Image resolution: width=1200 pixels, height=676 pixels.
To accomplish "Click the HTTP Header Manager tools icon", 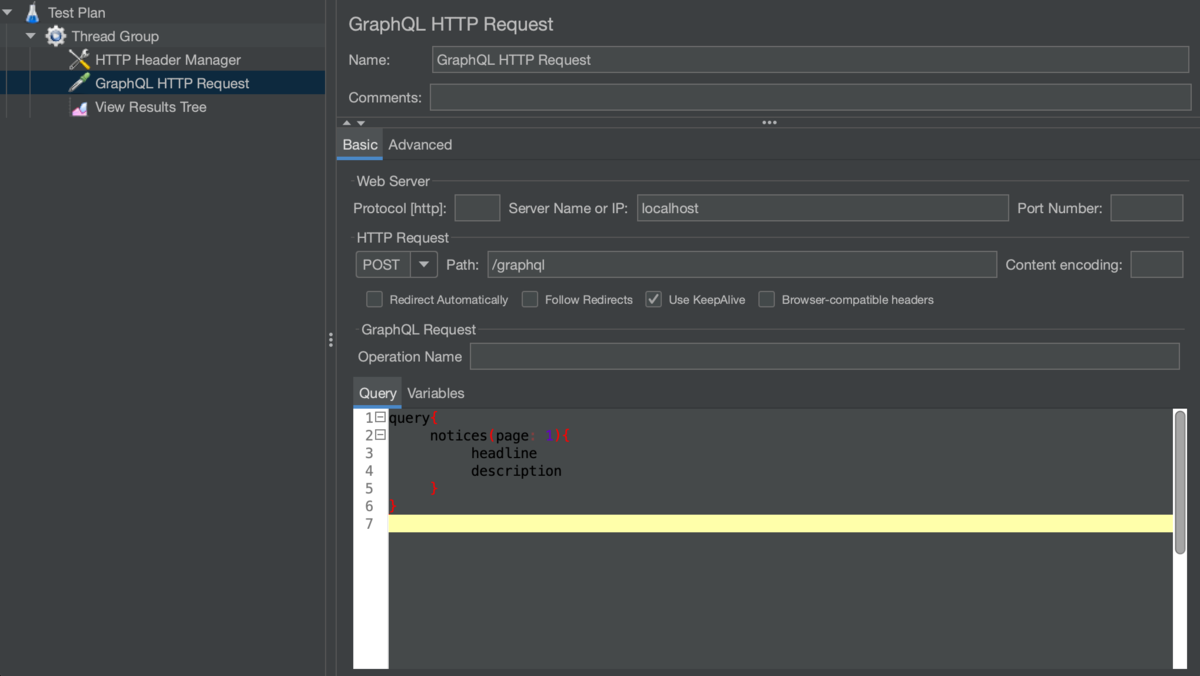I will point(79,60).
